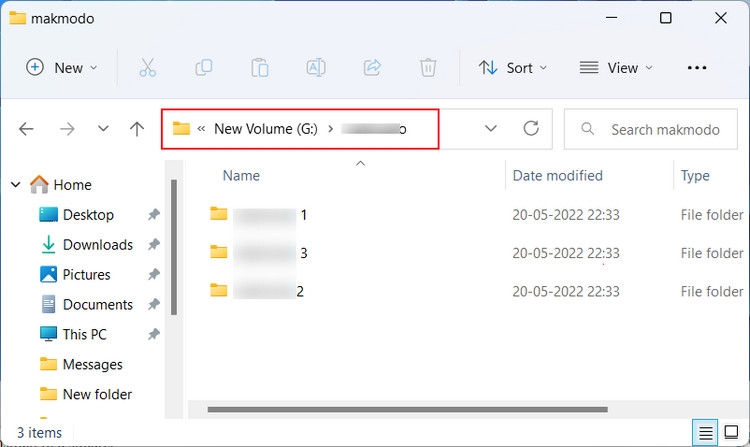Open Home in navigation pane
This screenshot has width=750, height=447.
[61, 185]
